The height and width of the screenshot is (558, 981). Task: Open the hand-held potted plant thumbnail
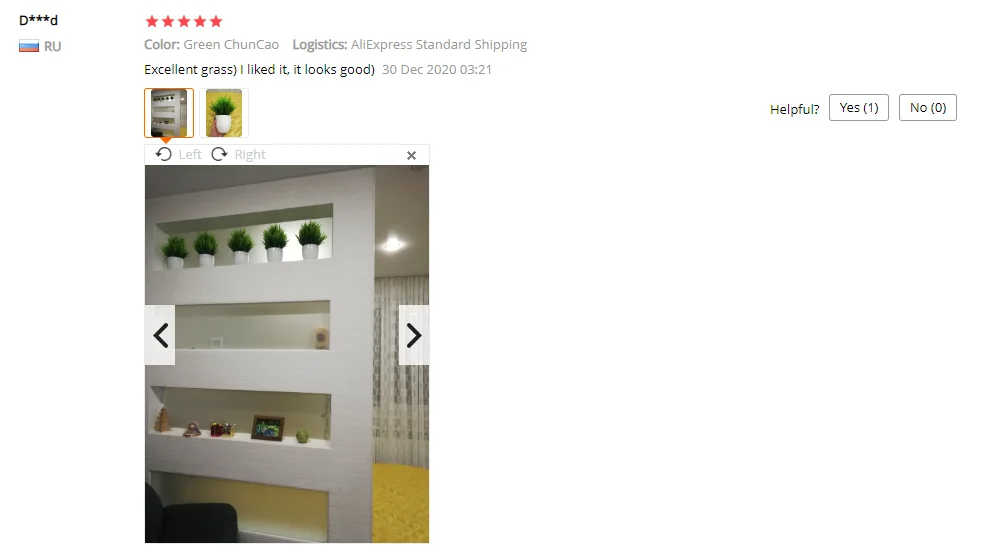tap(224, 113)
